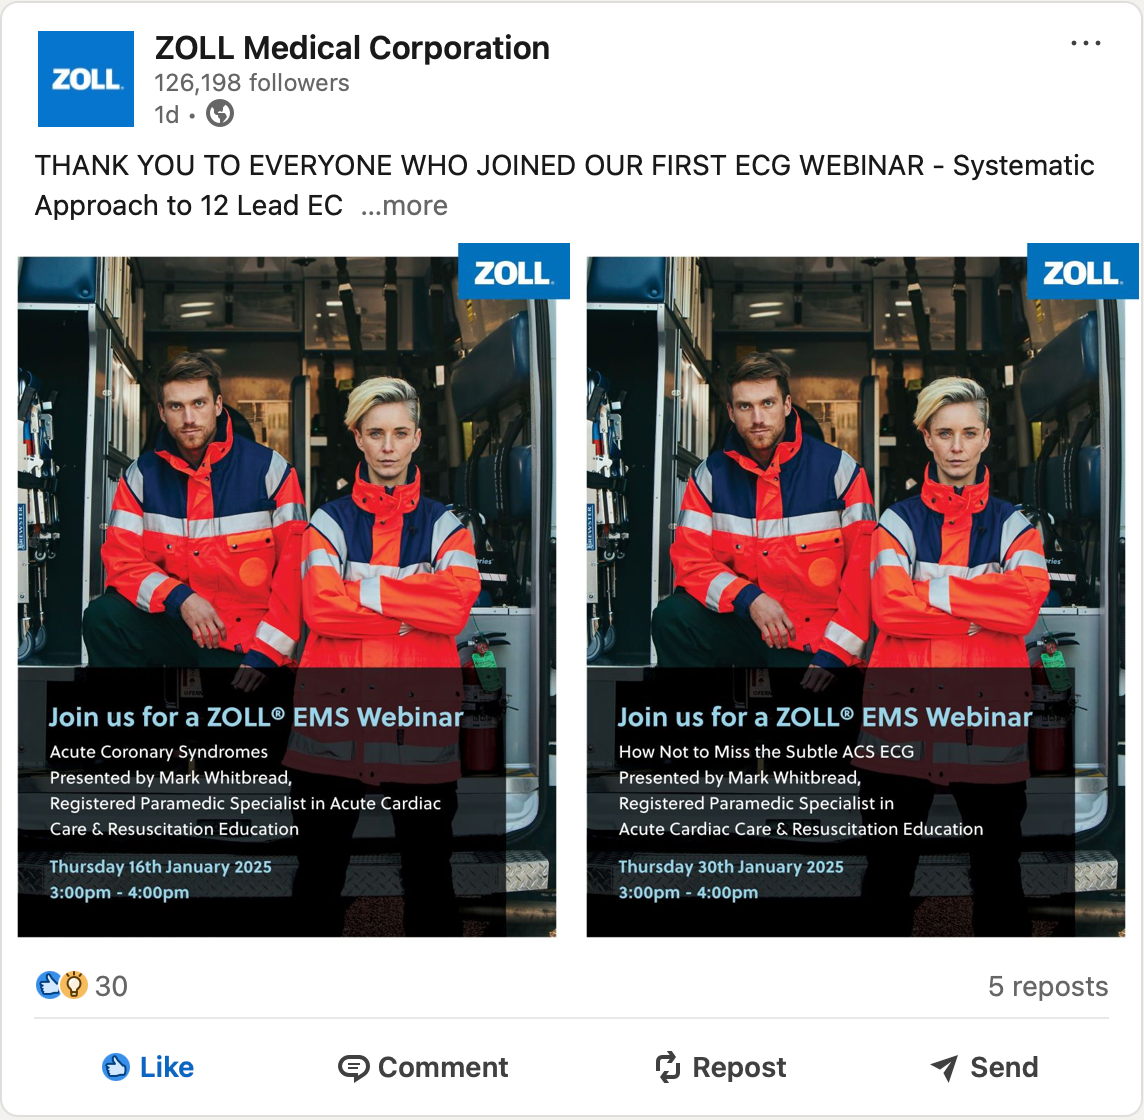Click the thumbs-up Like icon

coord(116,1067)
